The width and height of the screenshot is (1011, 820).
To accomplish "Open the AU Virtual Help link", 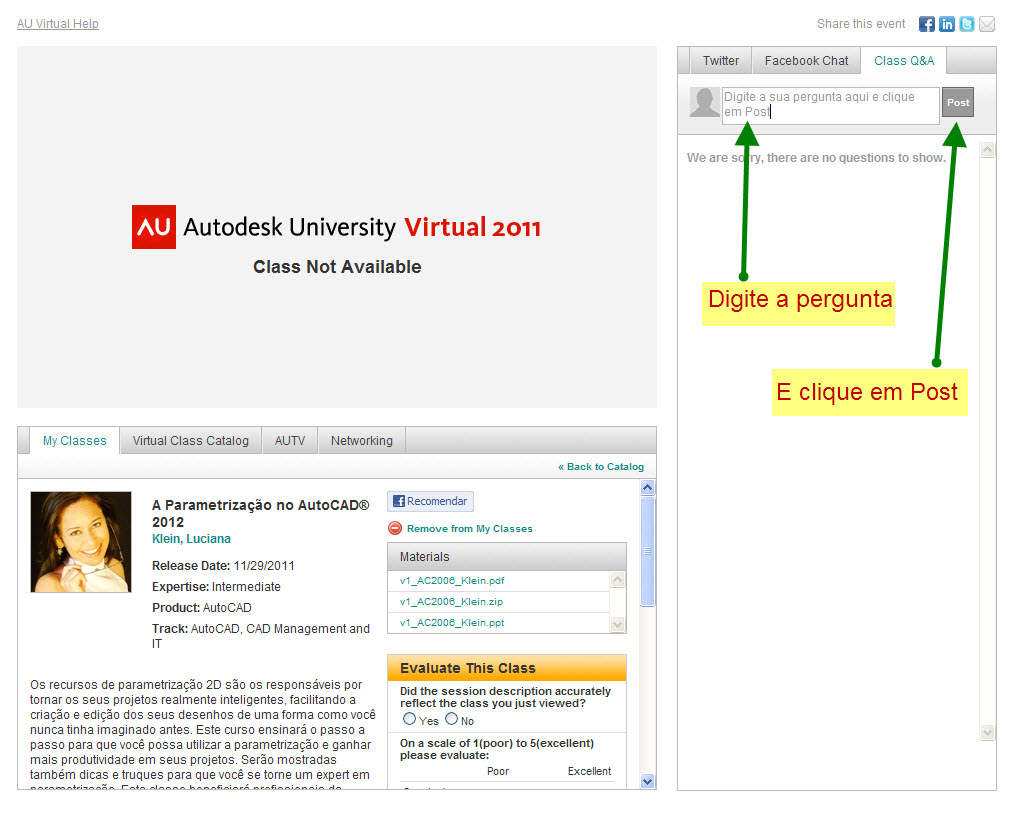I will [57, 24].
